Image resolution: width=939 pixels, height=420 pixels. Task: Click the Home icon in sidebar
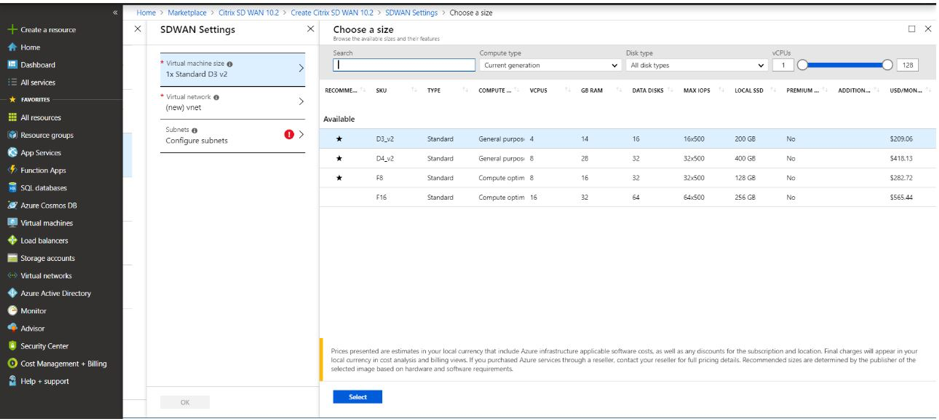click(x=12, y=47)
